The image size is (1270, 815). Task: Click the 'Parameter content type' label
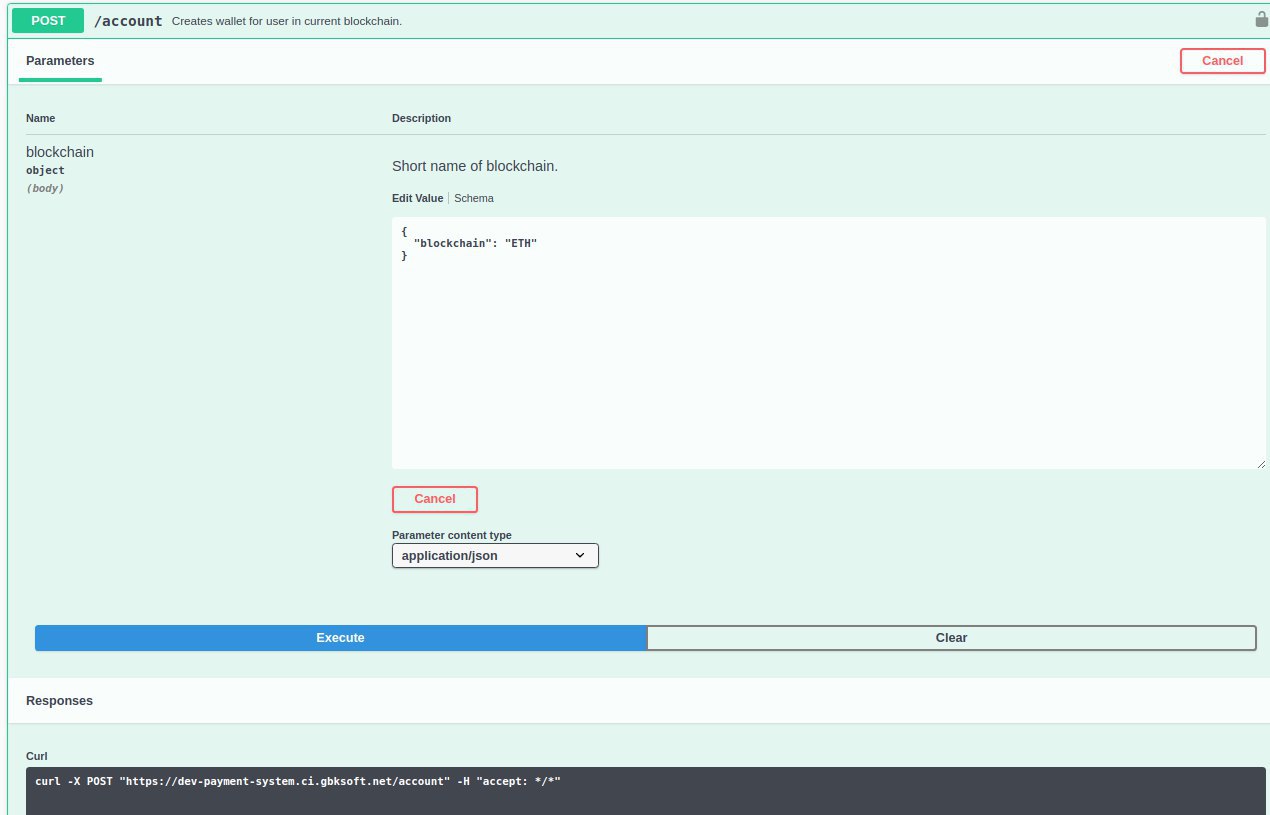click(452, 535)
